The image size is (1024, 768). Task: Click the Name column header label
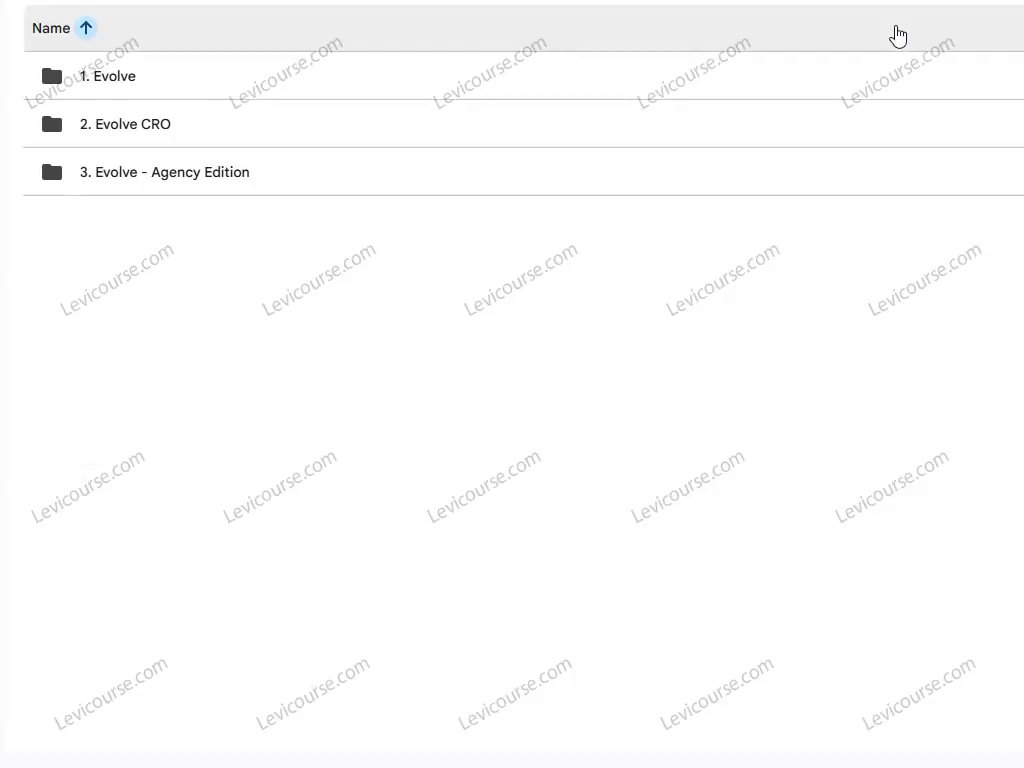tap(51, 28)
